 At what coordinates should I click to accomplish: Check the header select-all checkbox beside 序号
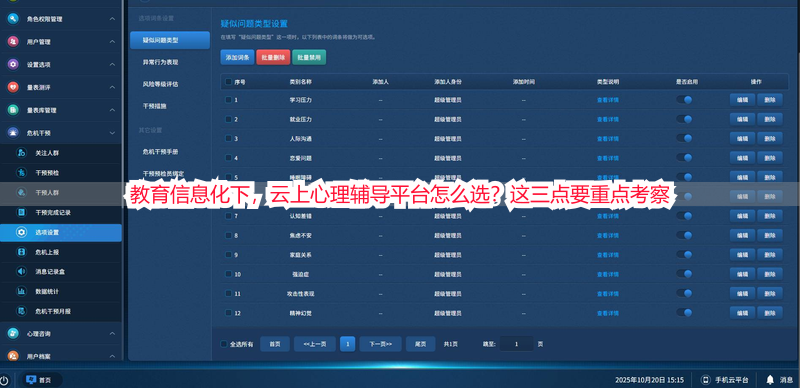(x=228, y=82)
